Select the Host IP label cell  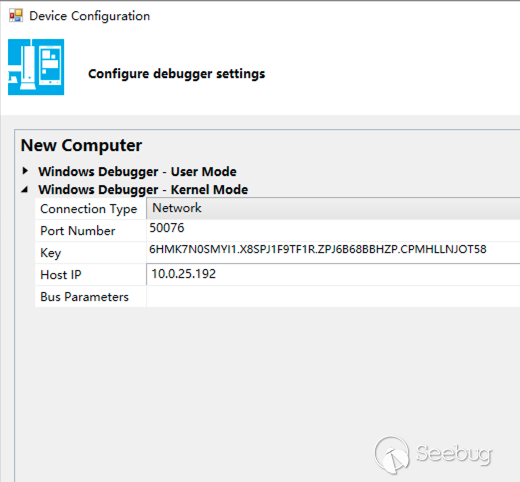pos(90,275)
